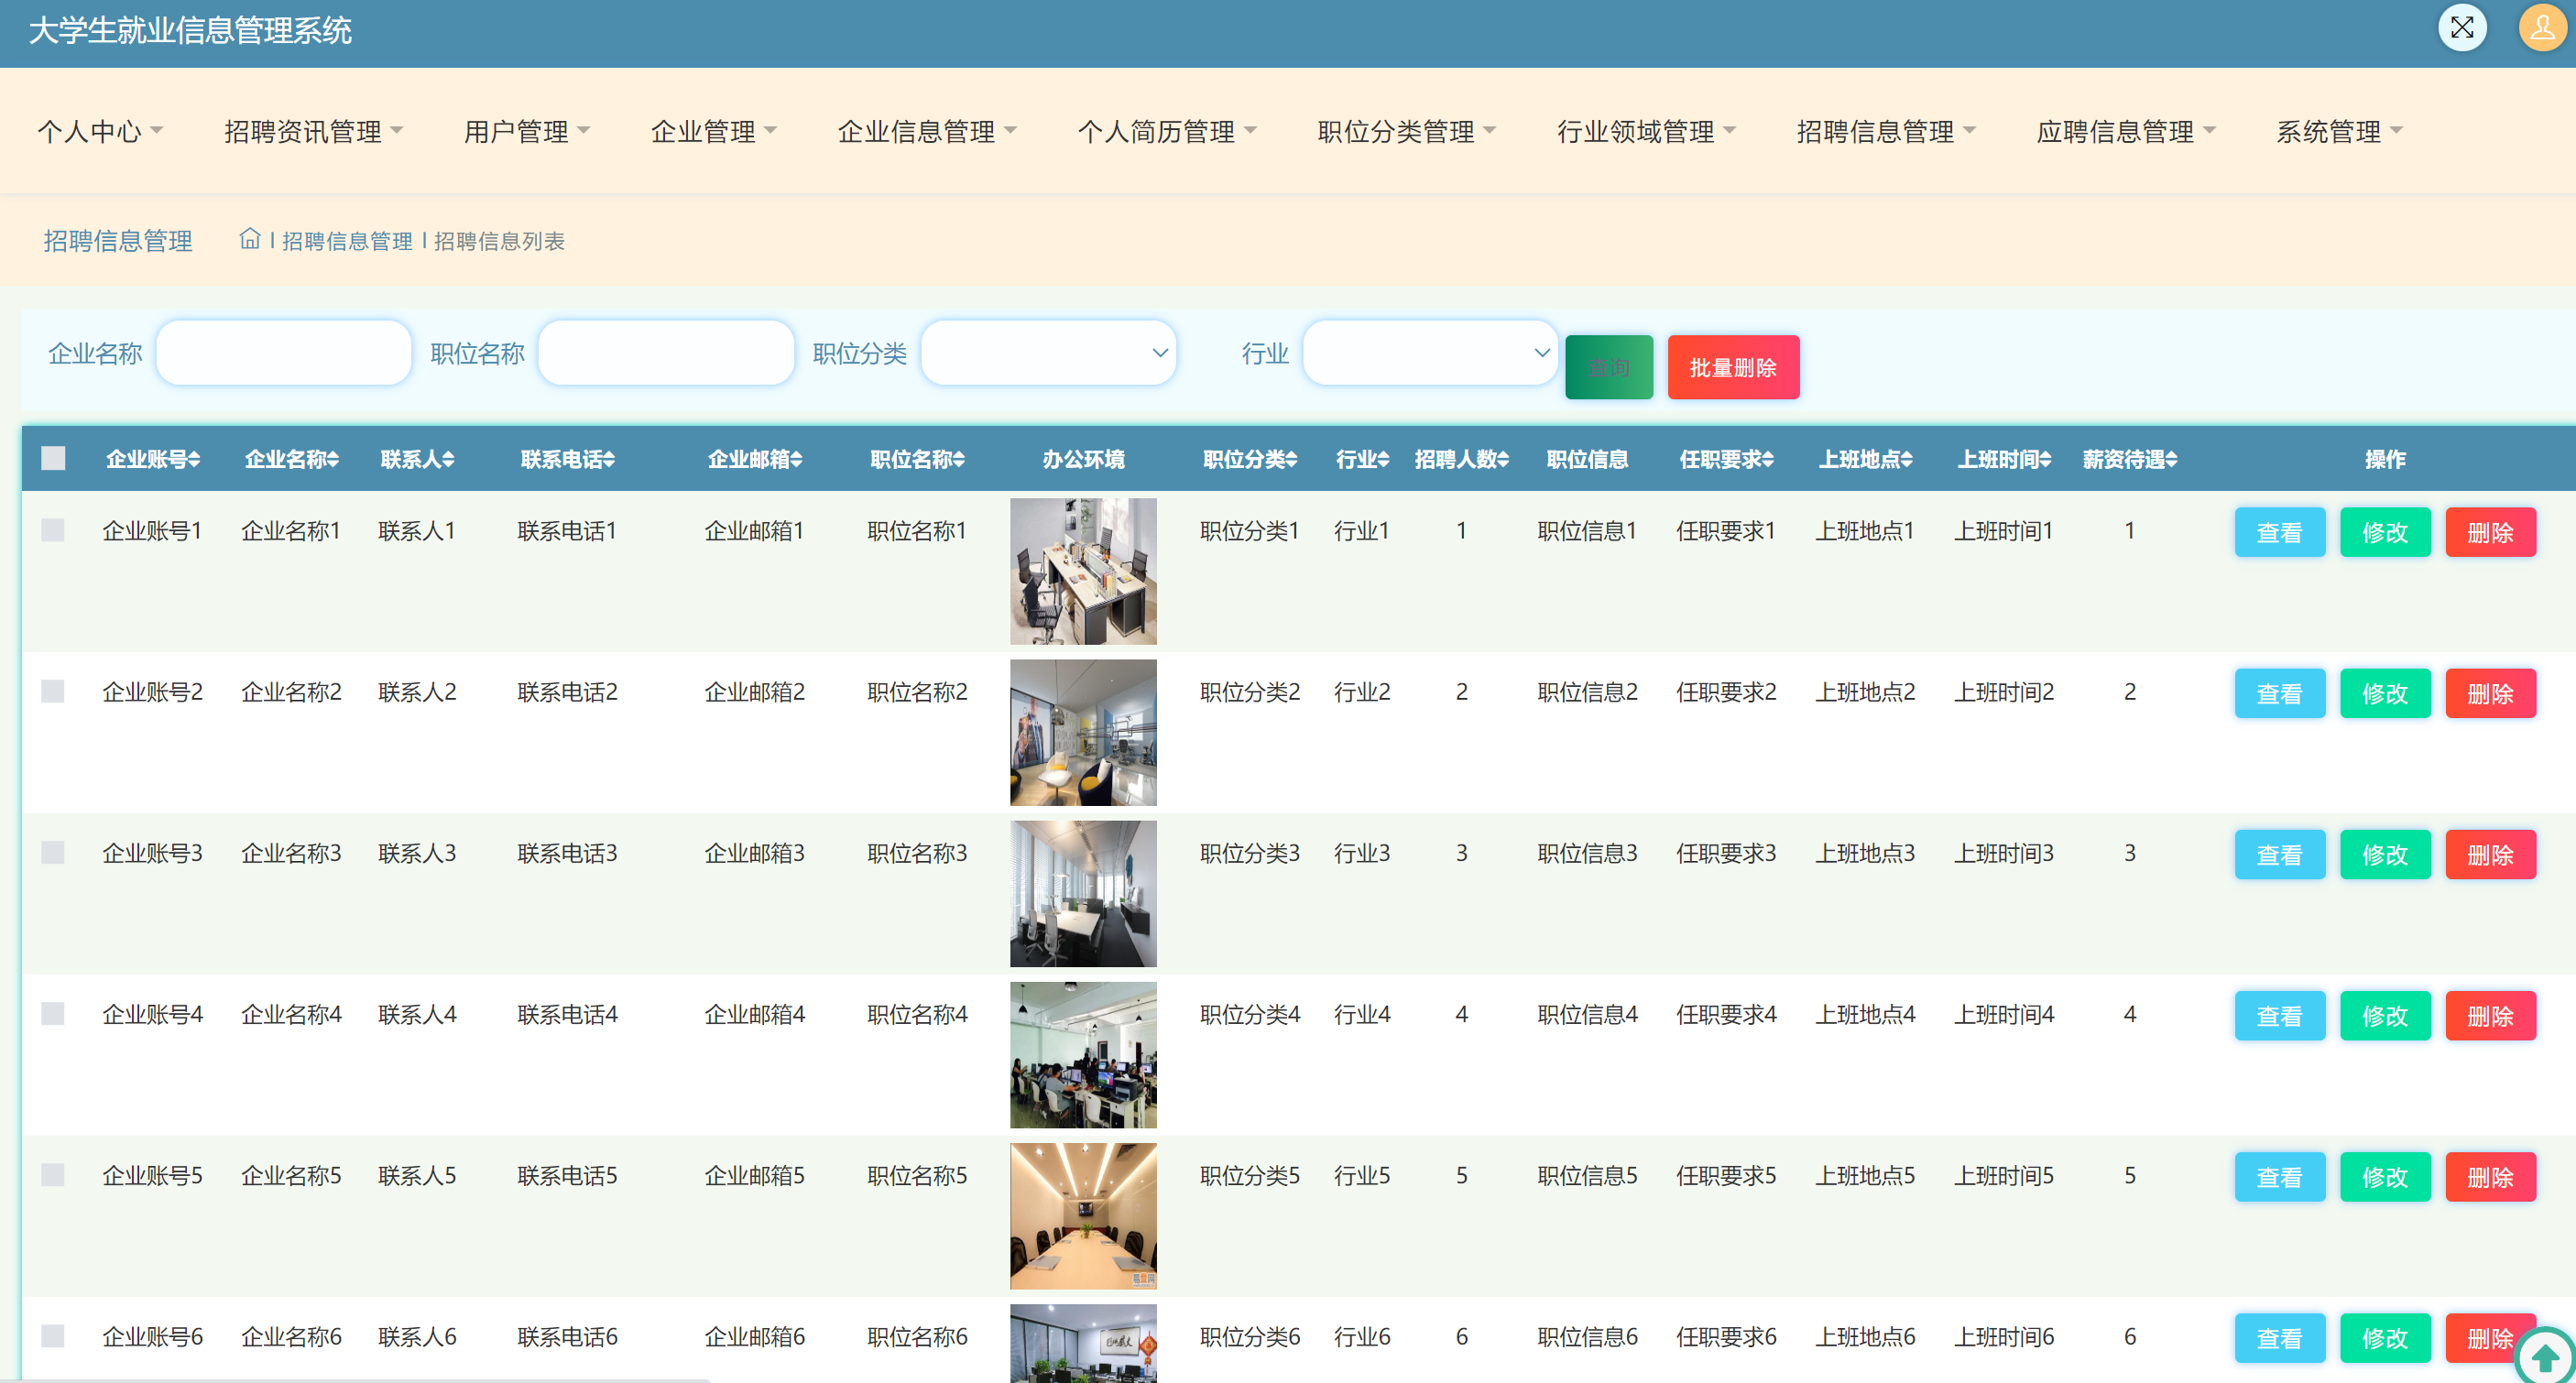Click the 企业邮箱5 table cell
This screenshot has height=1383, width=2576.
[754, 1175]
